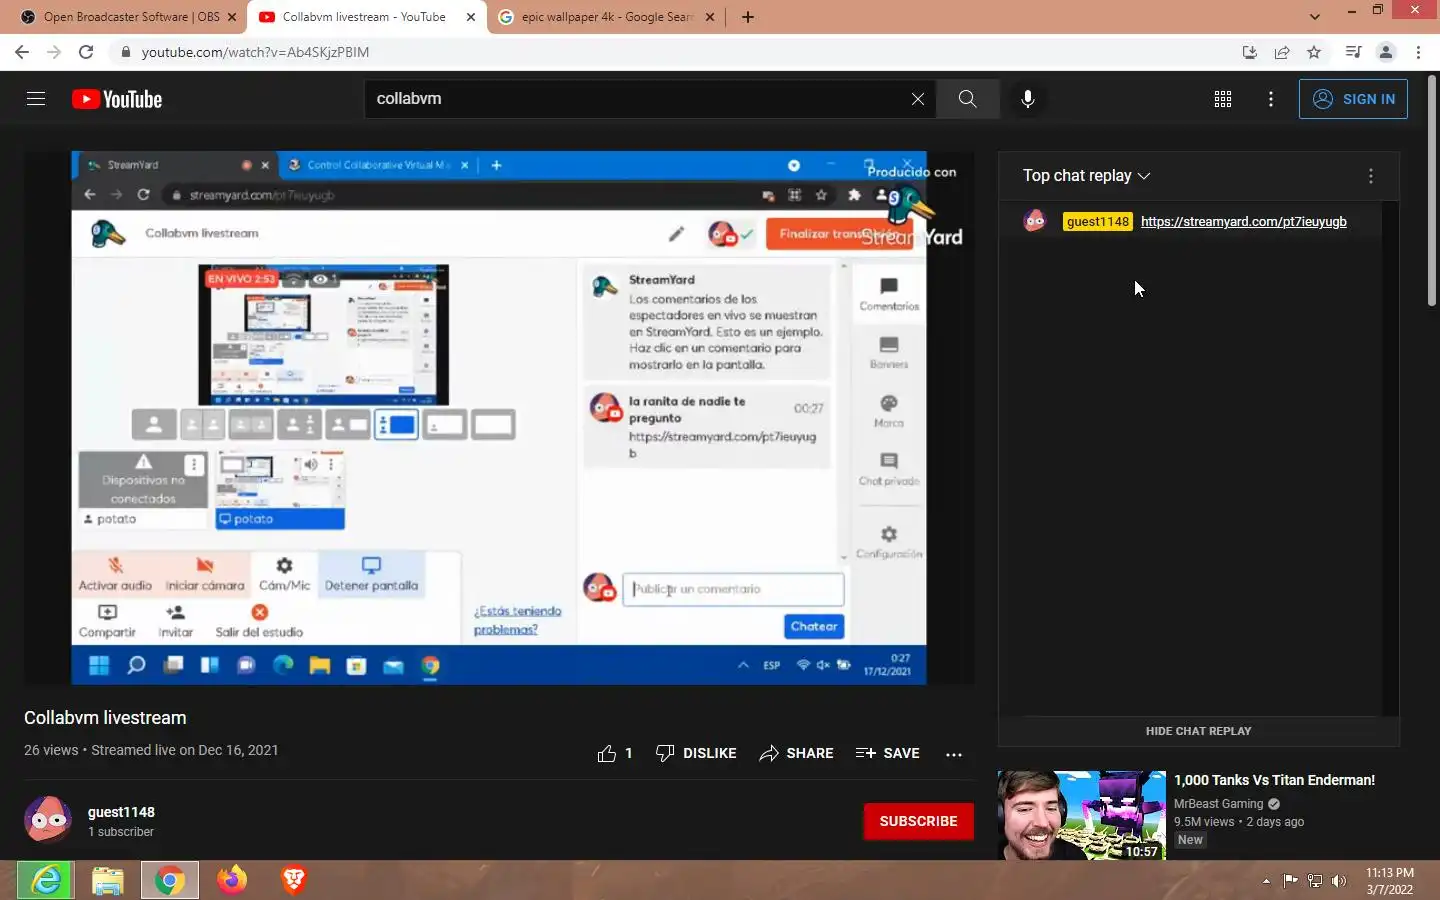
Task: Click the address bar URL
Action: point(255,52)
